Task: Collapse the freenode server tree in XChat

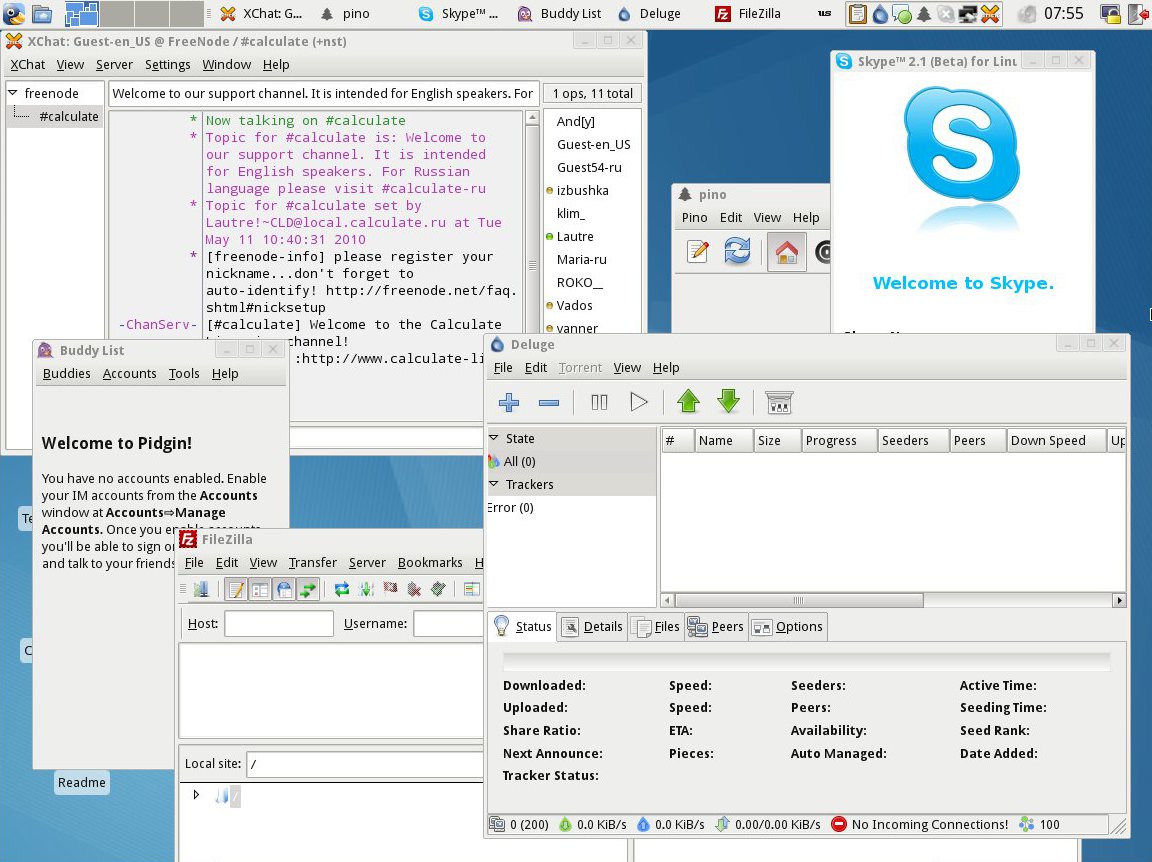Action: (x=13, y=93)
